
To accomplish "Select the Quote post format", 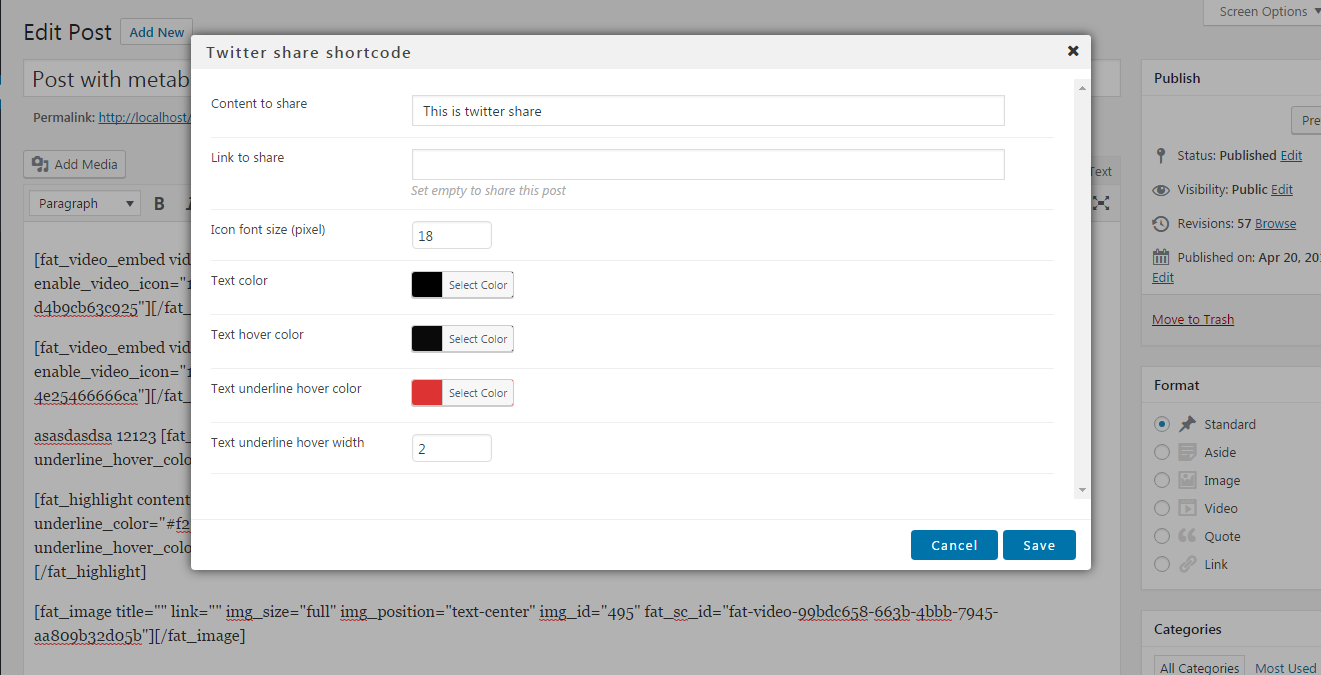I will [x=1161, y=536].
